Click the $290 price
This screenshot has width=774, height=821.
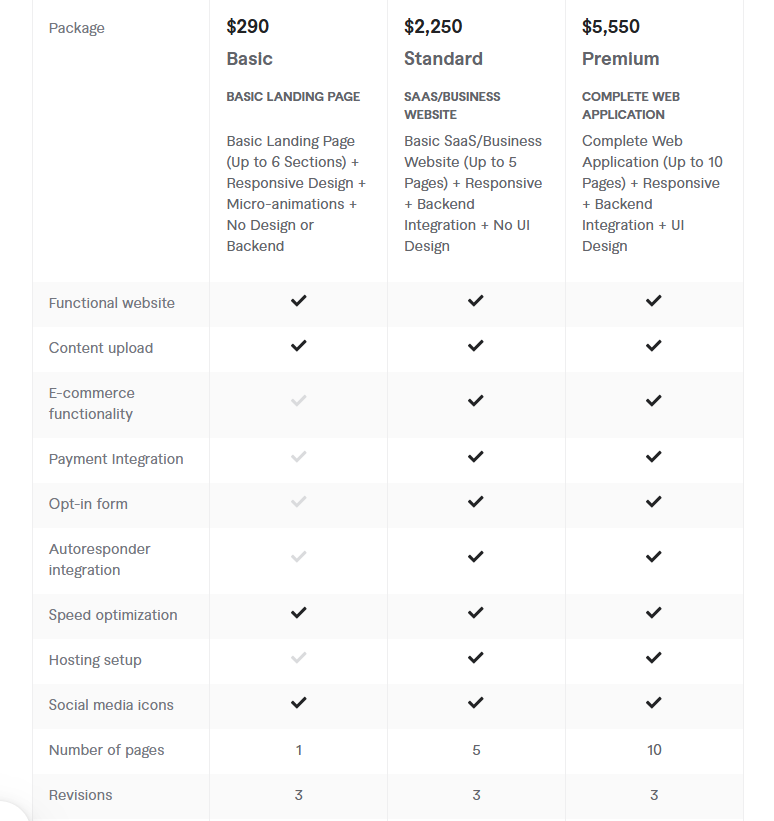(248, 27)
